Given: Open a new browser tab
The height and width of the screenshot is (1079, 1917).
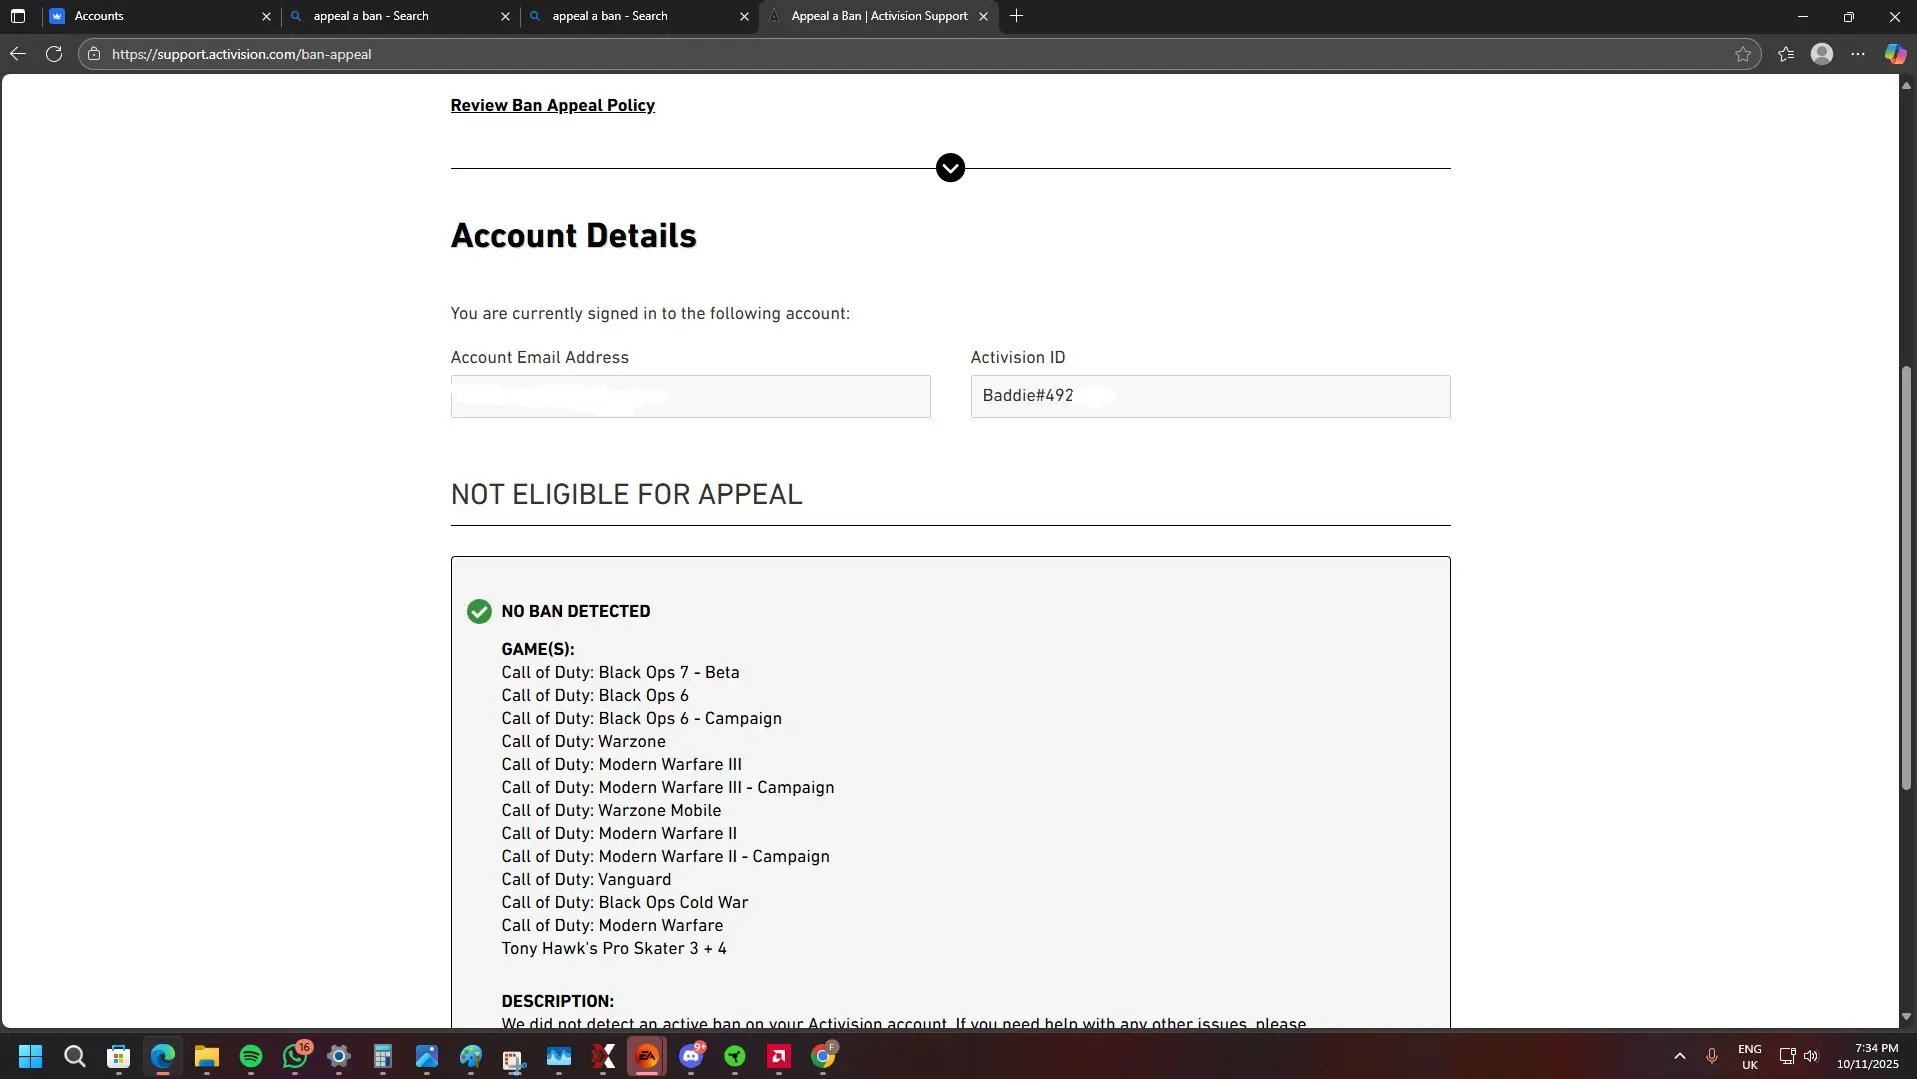Looking at the screenshot, I should click(1016, 16).
